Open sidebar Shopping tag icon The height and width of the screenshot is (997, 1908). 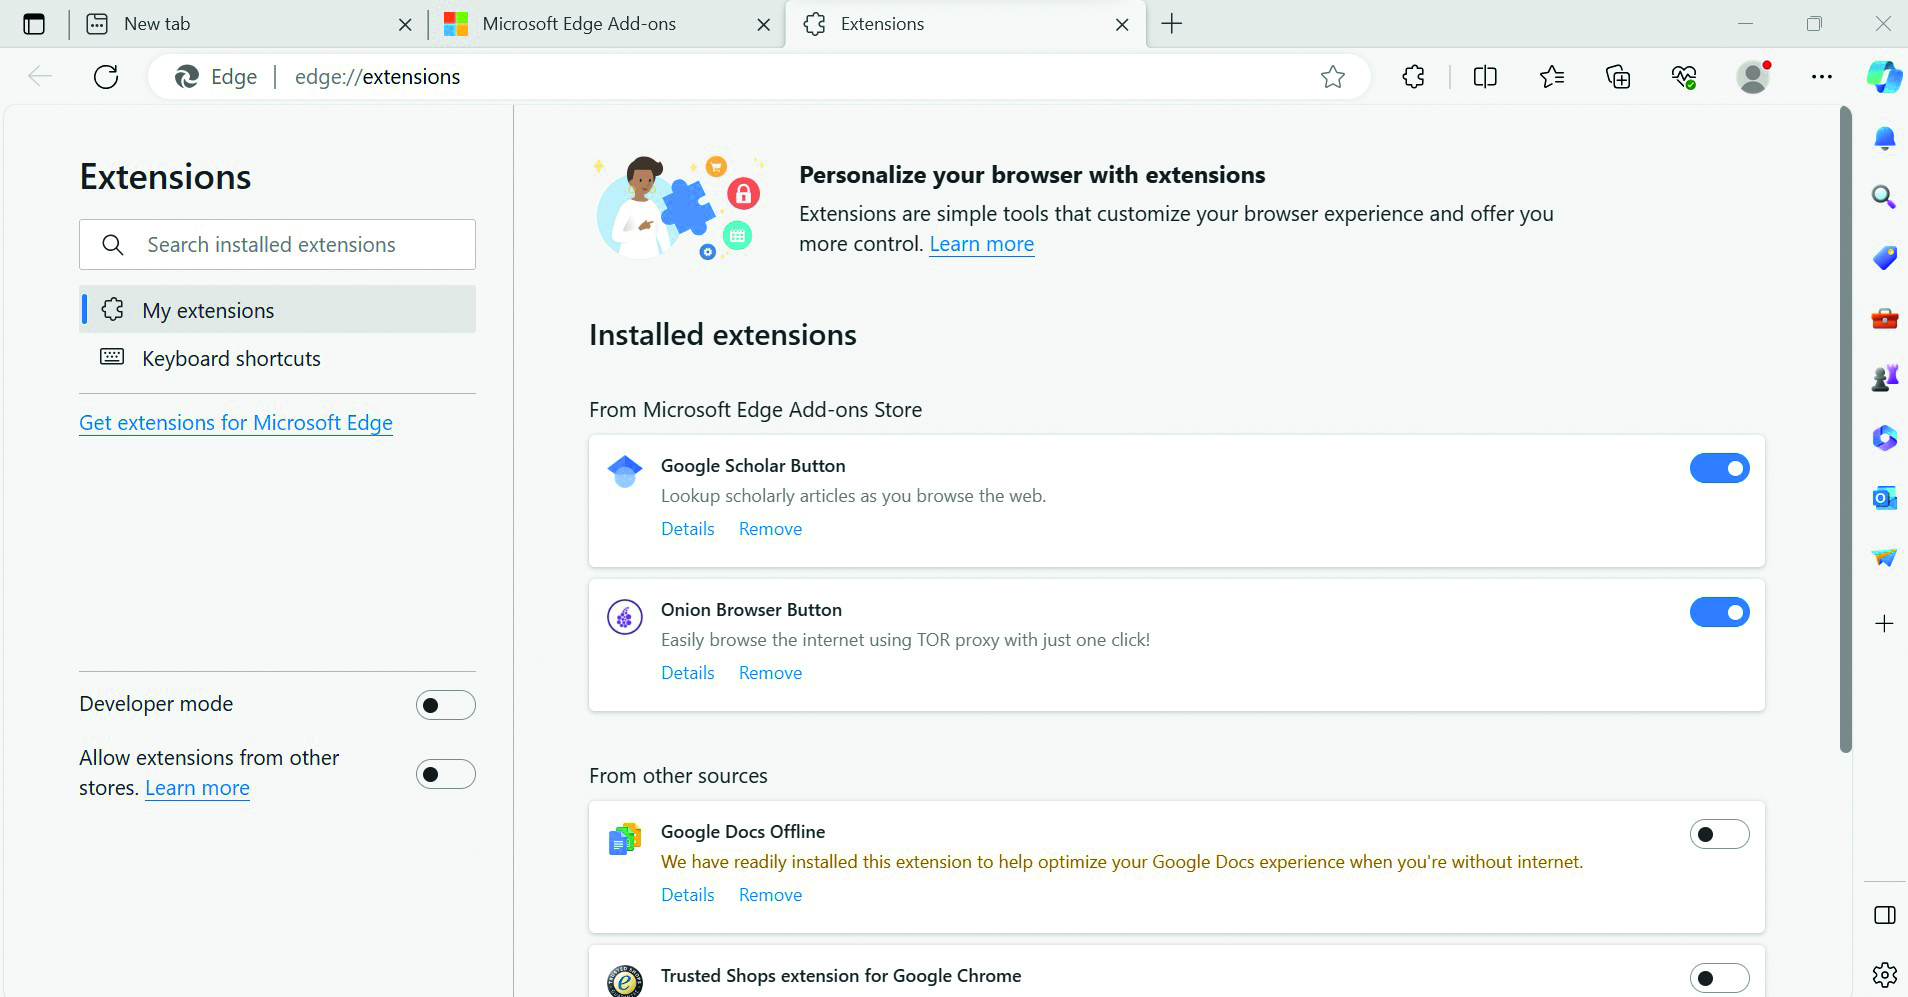1884,258
